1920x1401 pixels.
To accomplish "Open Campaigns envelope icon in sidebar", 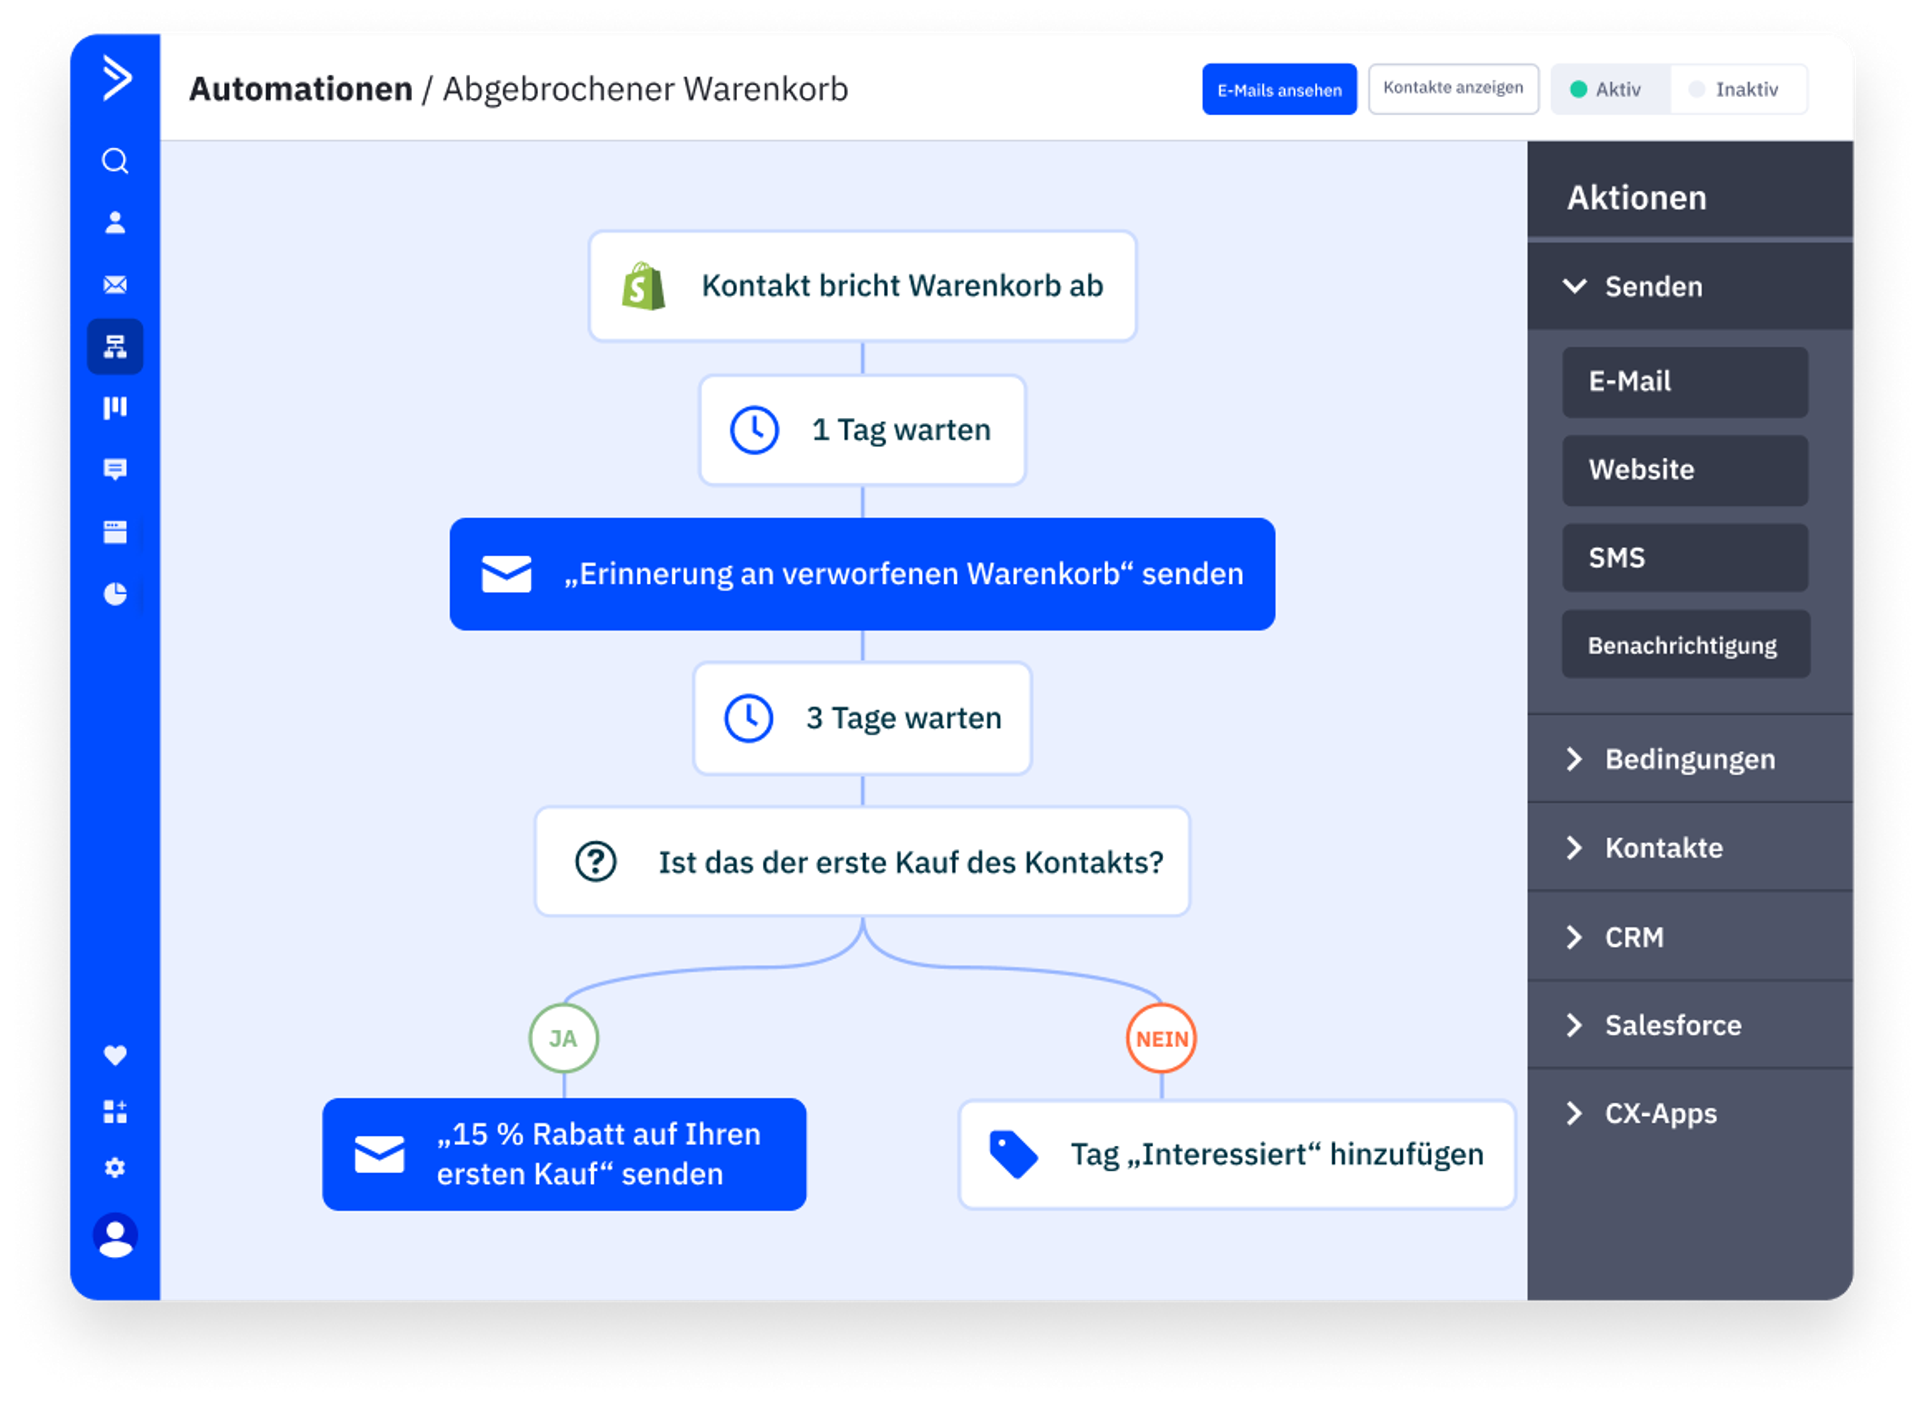I will click(x=115, y=285).
